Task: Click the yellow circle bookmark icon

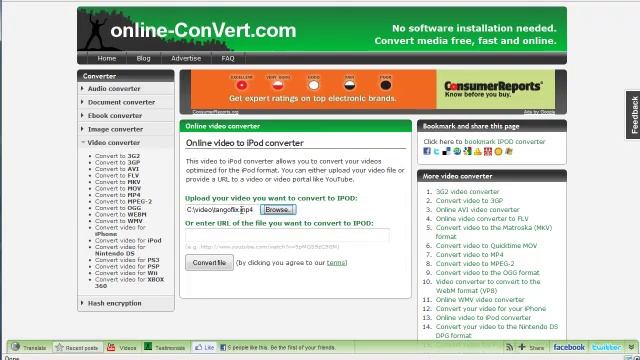Action: tap(498, 151)
